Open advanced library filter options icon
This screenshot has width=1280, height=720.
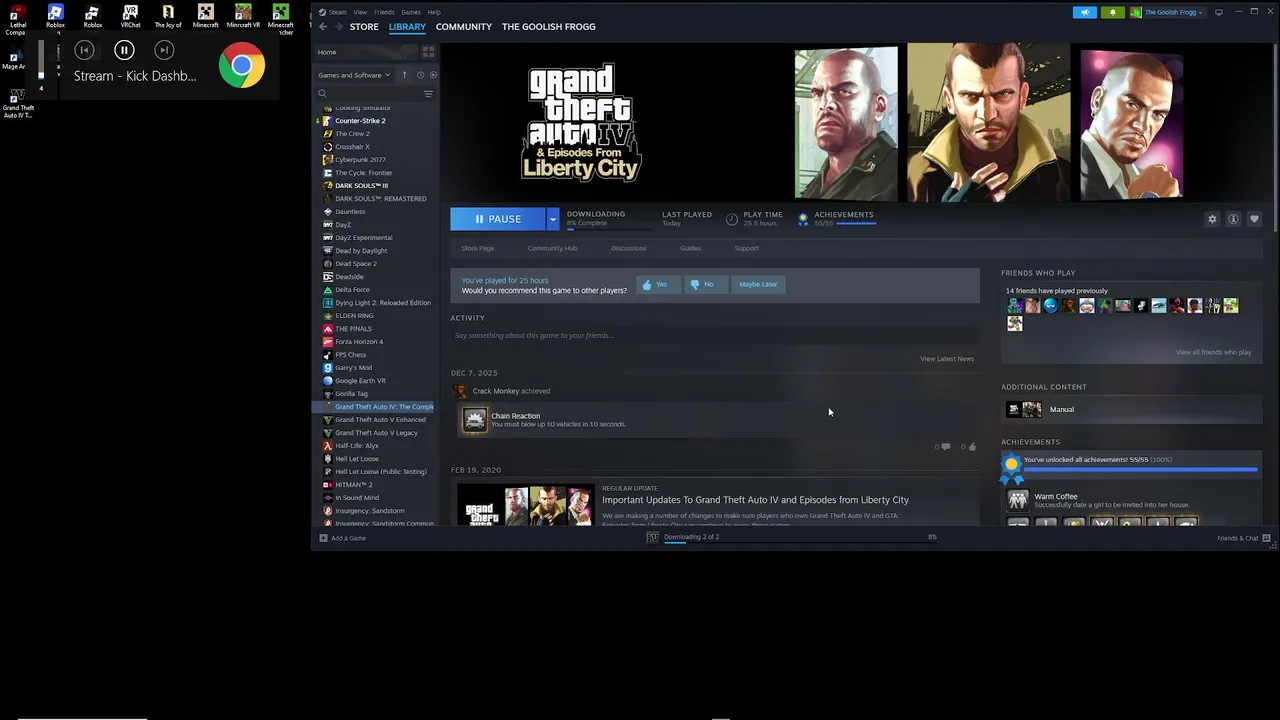pyautogui.click(x=428, y=94)
